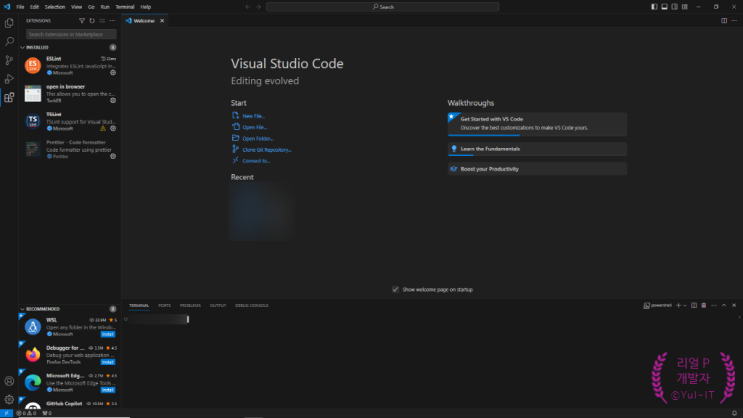Install the Debugger for Firefox extension
This screenshot has height=418, width=743.
(x=108, y=362)
